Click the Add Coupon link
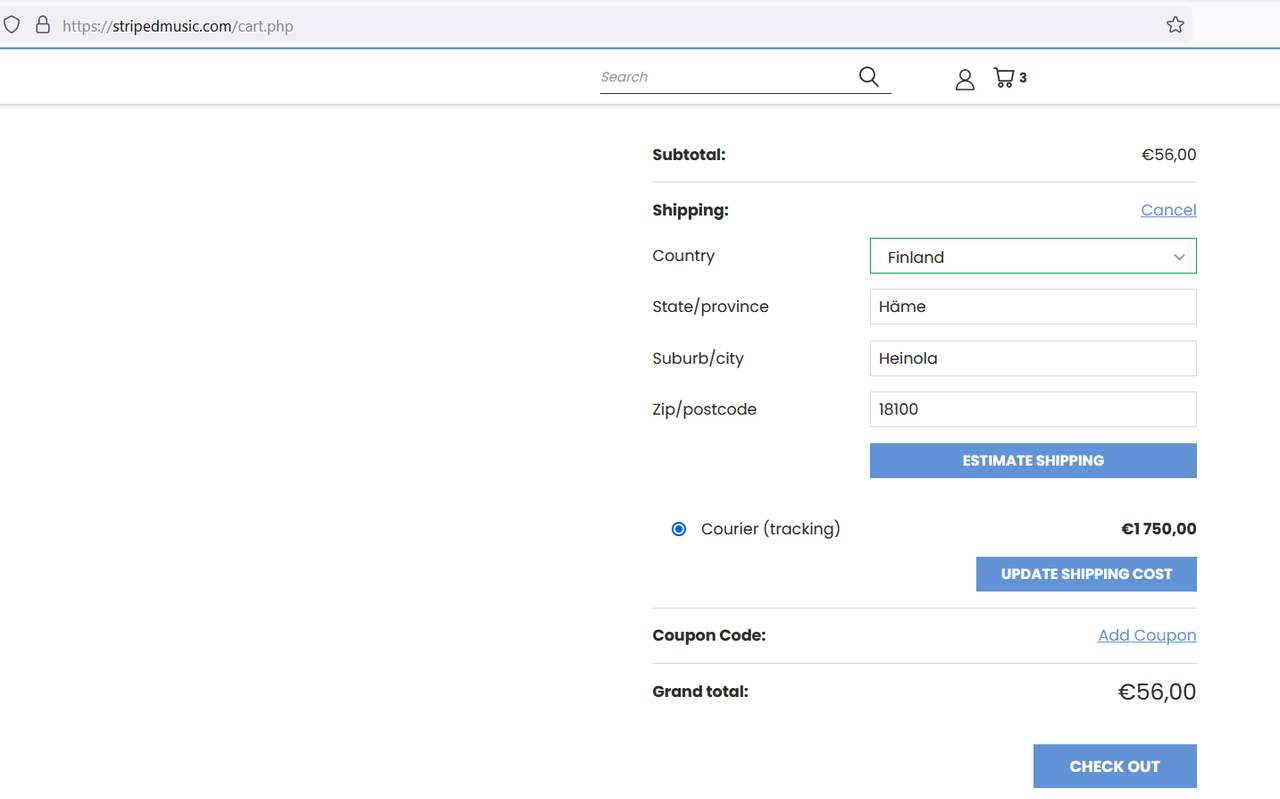Screen dimensions: 1280x799 pyautogui.click(x=1147, y=635)
